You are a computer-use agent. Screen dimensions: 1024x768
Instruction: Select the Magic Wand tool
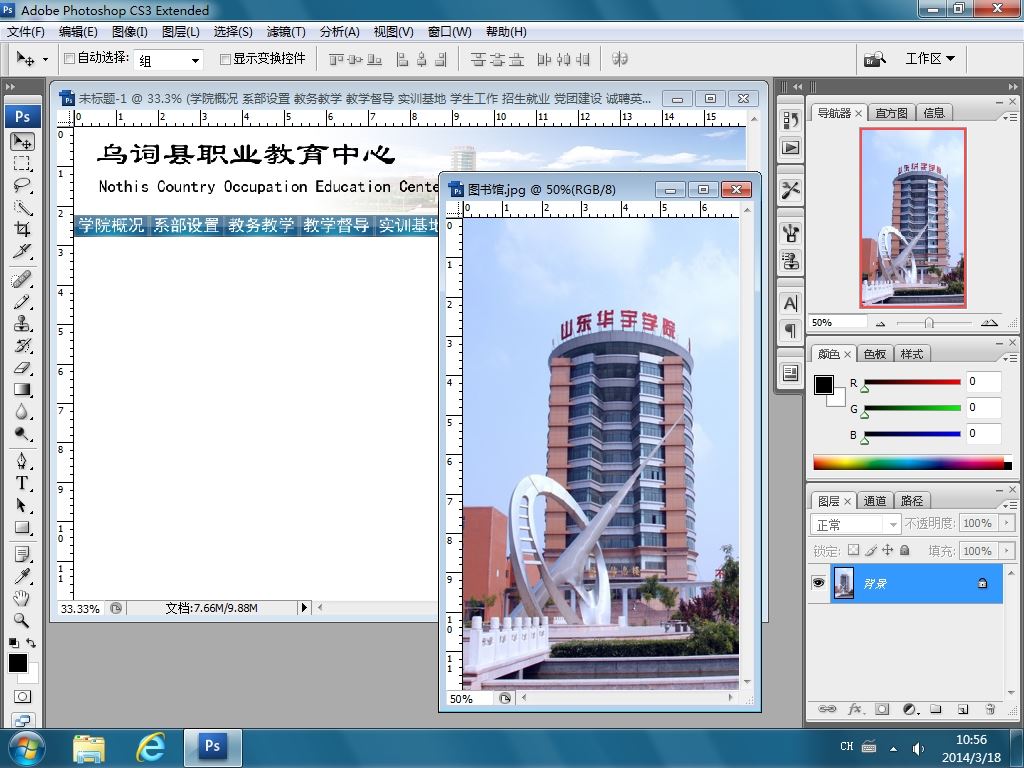pos(22,208)
